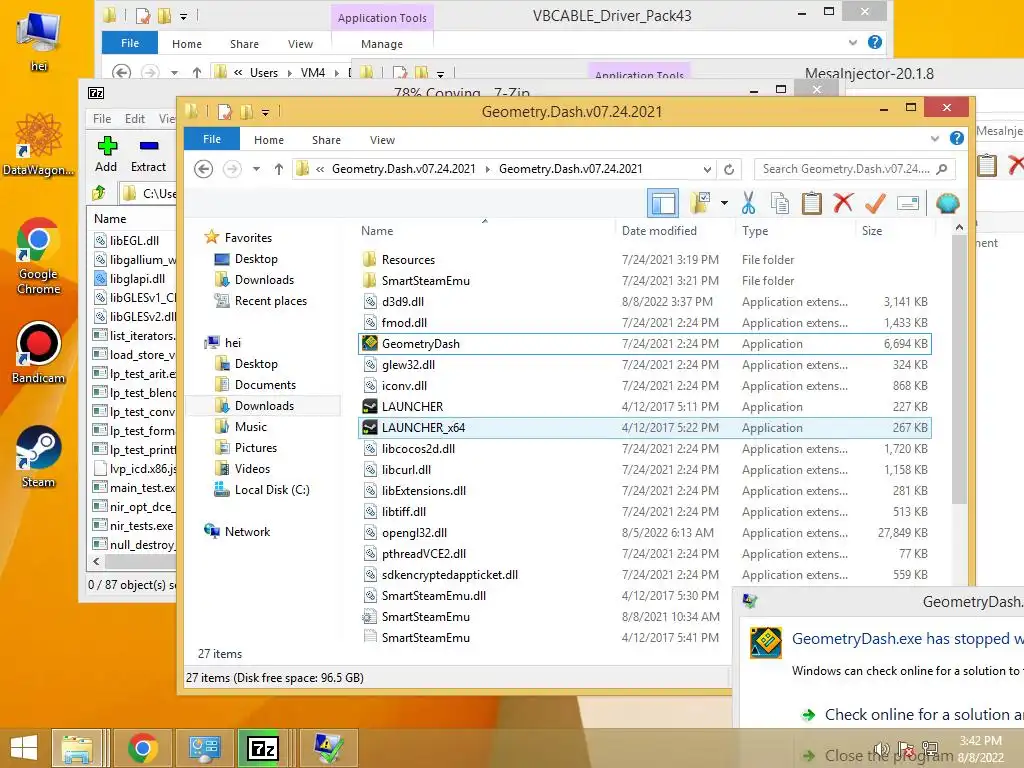
Task: Open the Bandicam desktop shortcut
Action: [x=38, y=353]
